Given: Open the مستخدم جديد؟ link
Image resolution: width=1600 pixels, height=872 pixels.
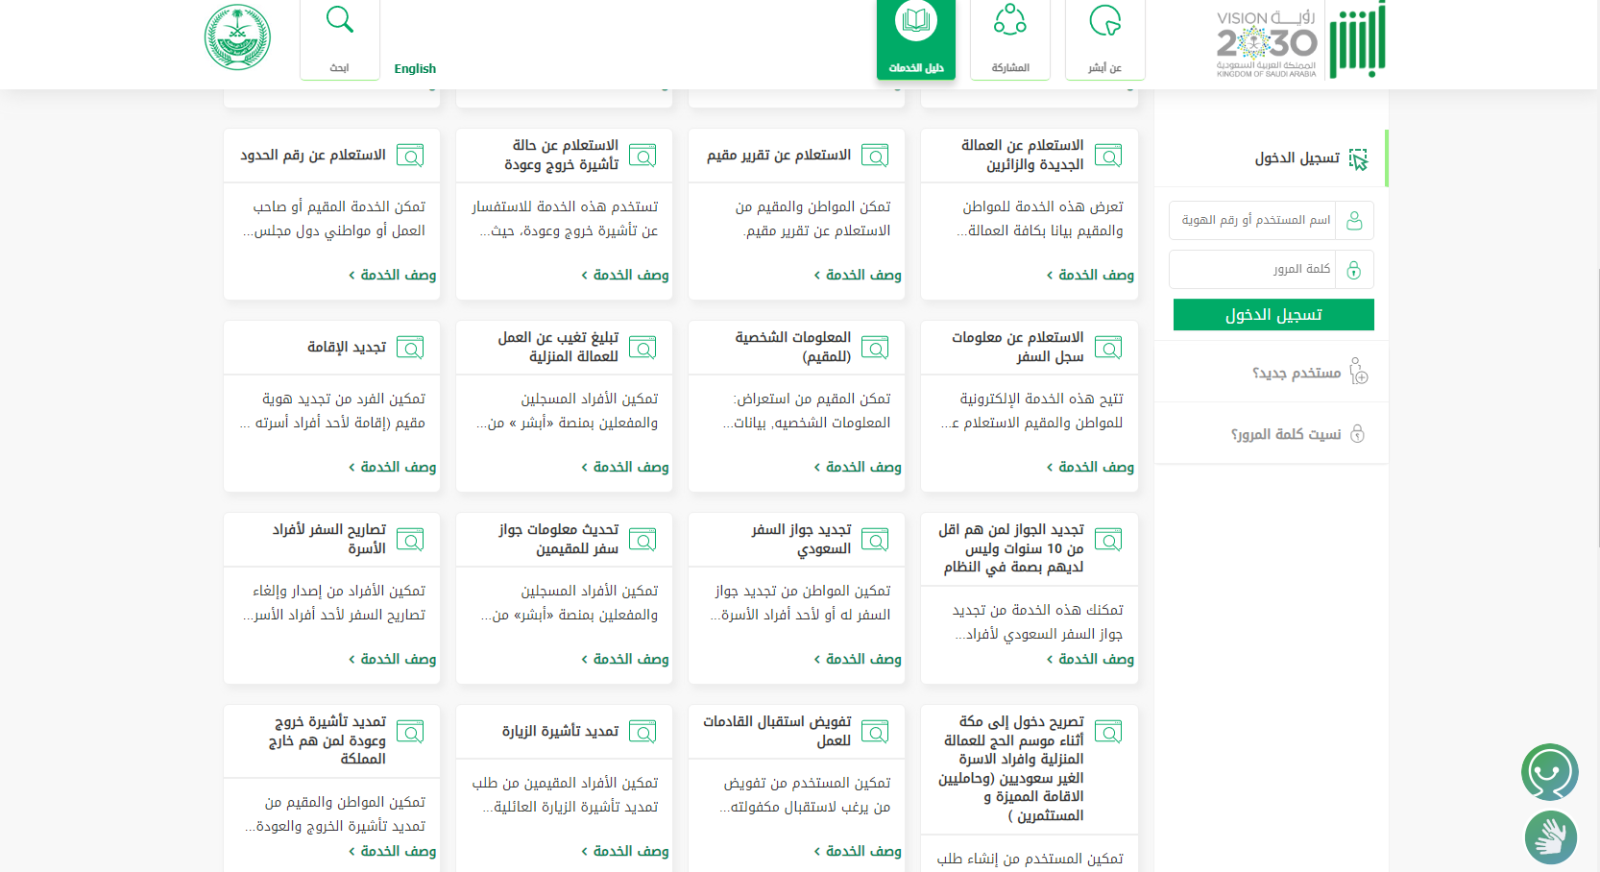Looking at the screenshot, I should pos(1296,373).
